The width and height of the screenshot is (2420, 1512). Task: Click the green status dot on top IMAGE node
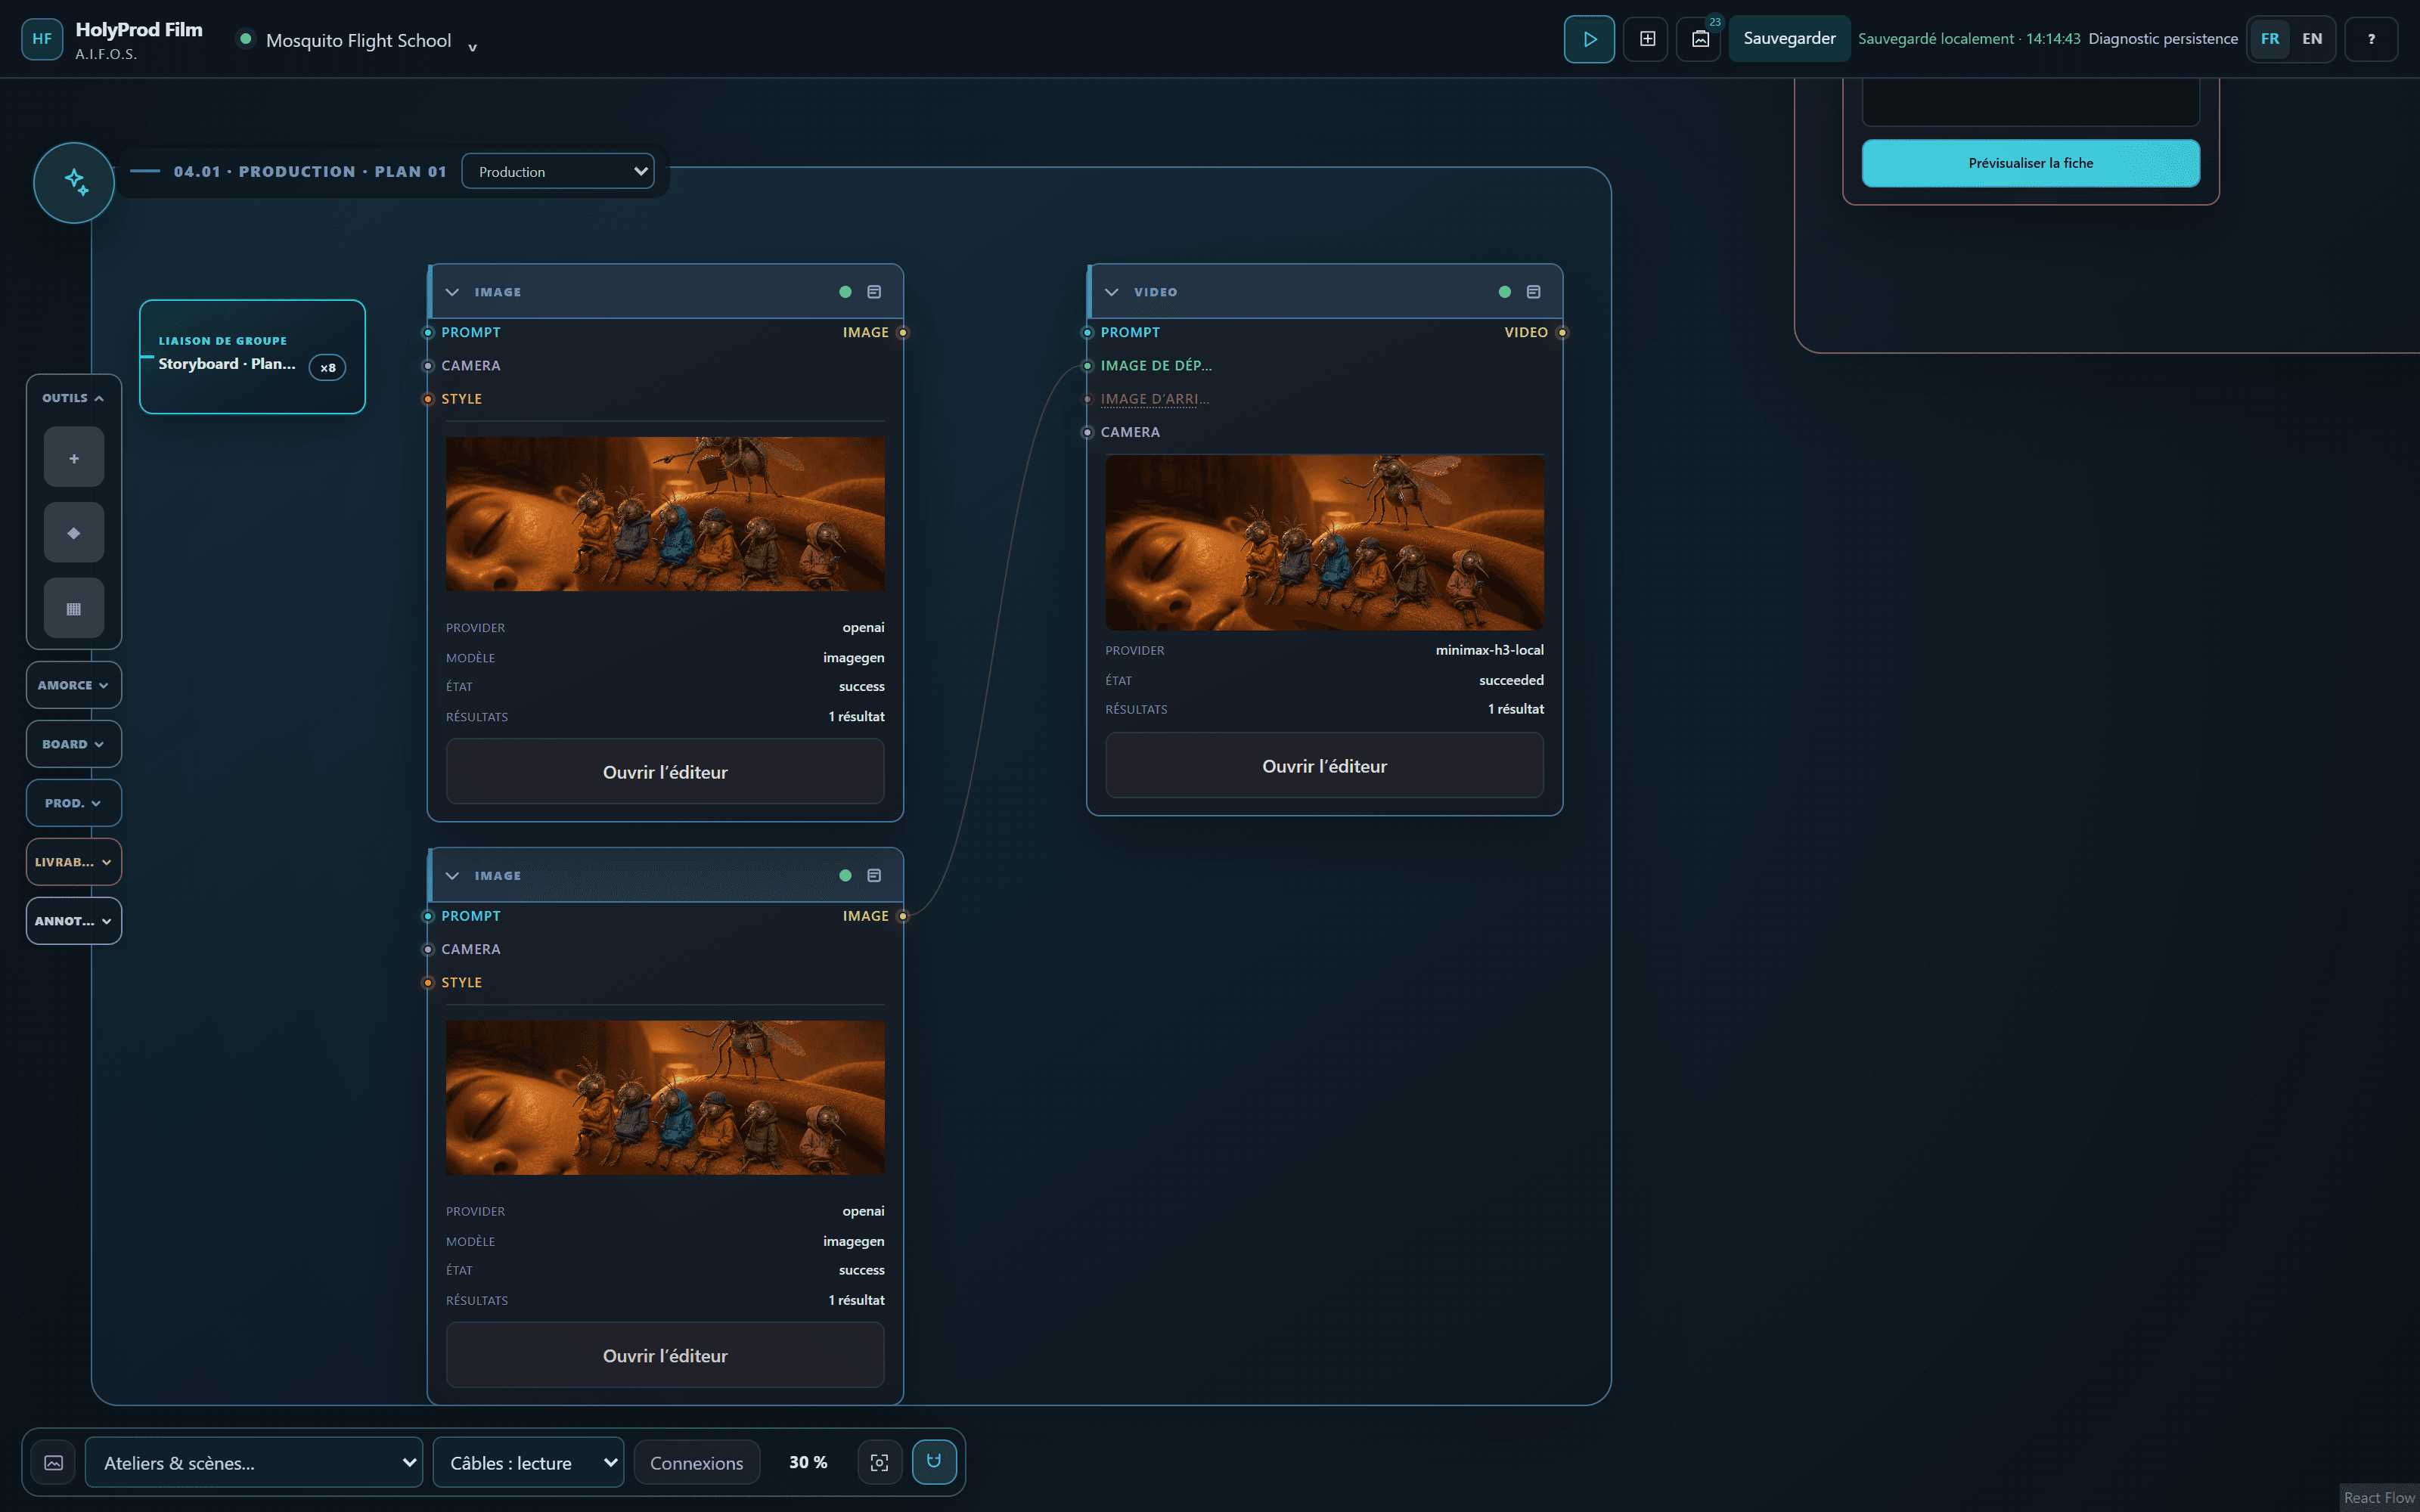[x=845, y=292]
